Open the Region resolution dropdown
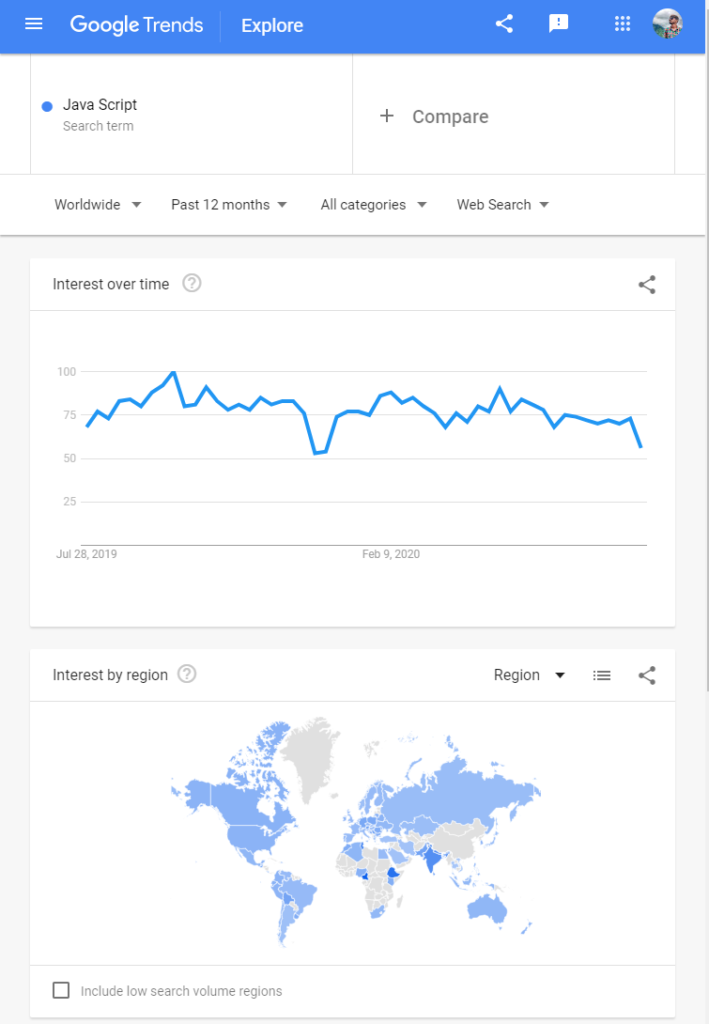This screenshot has width=709, height=1024. click(x=529, y=675)
